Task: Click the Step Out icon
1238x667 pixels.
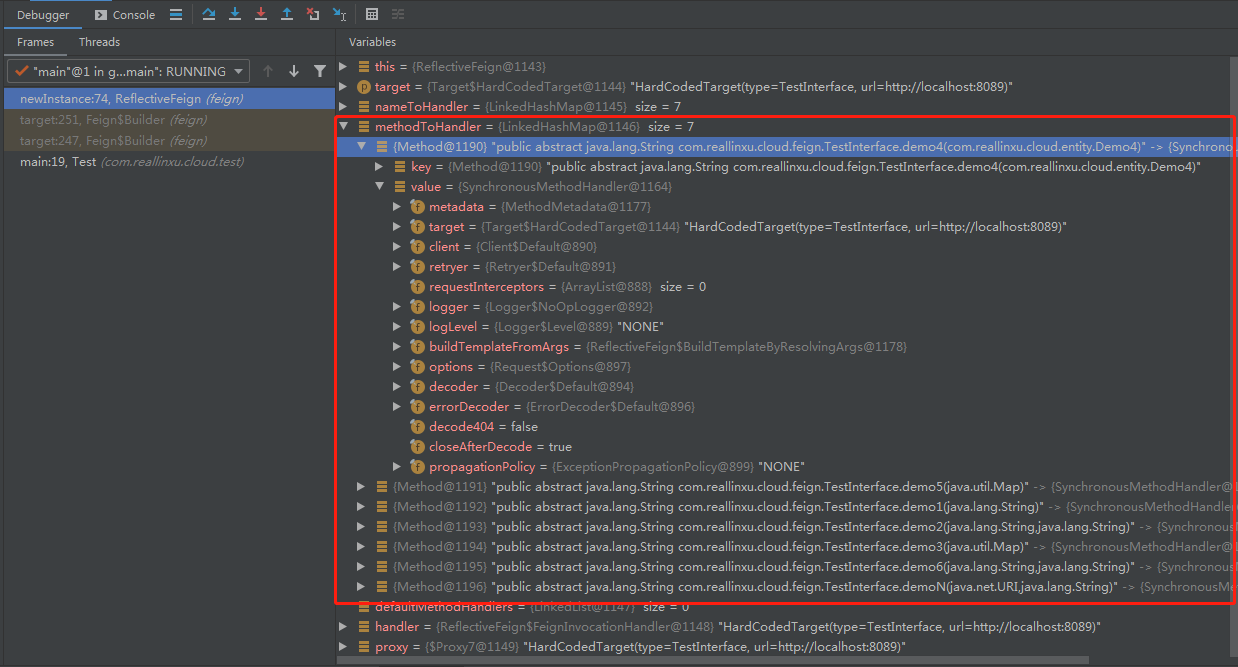Action: (x=287, y=15)
